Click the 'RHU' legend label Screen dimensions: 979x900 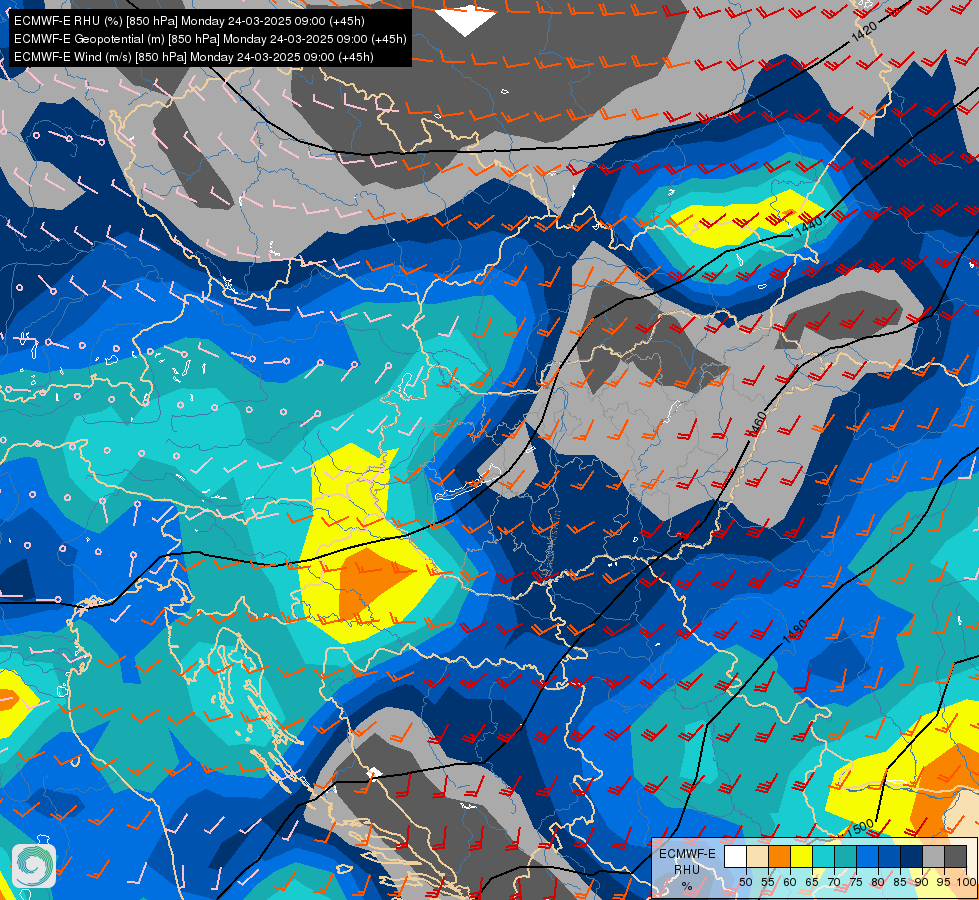(687, 870)
